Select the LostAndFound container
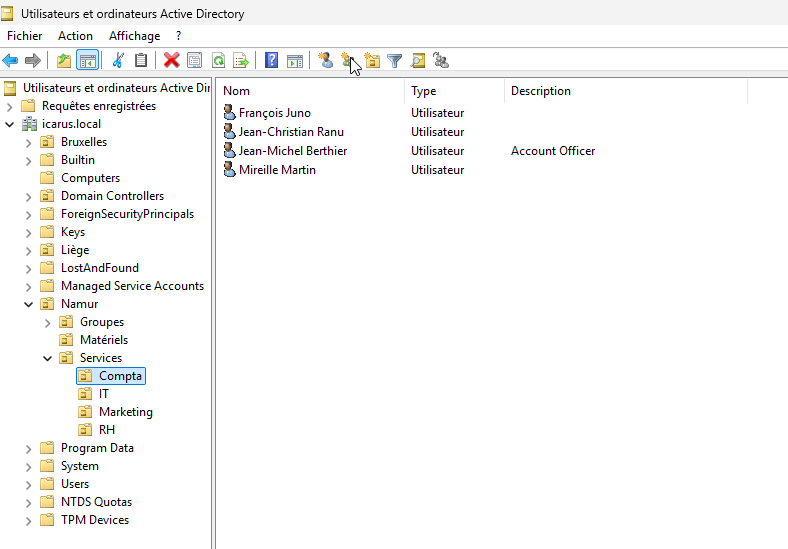The image size is (788, 549). click(x=100, y=268)
